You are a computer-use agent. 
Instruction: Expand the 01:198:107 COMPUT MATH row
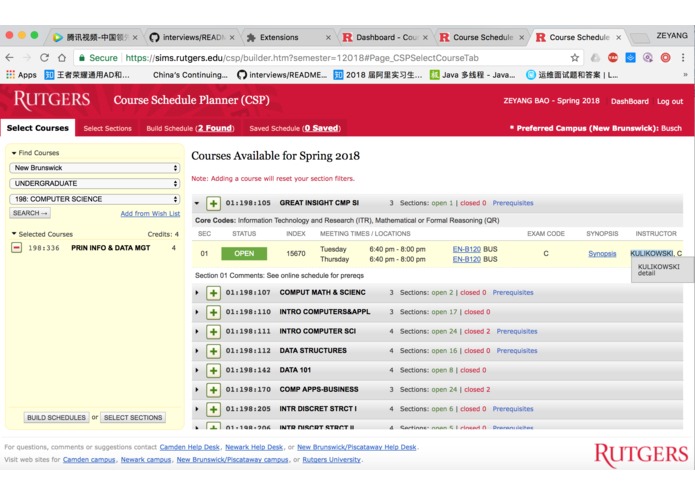coord(197,293)
